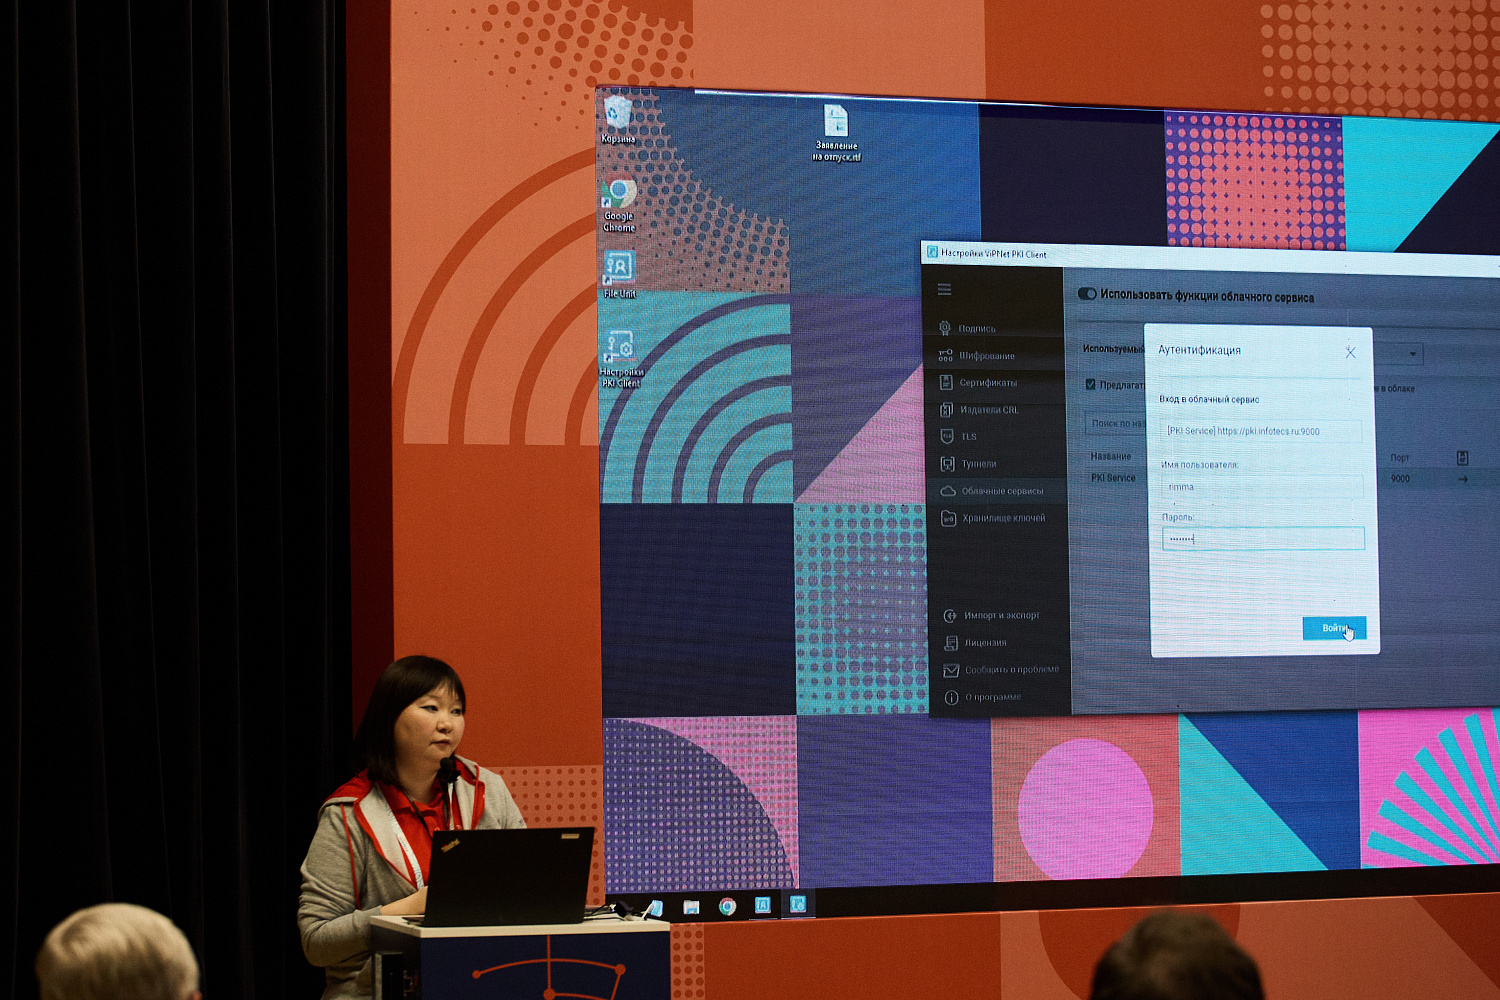Click the О программе info icon
The height and width of the screenshot is (1000, 1500).
(951, 697)
